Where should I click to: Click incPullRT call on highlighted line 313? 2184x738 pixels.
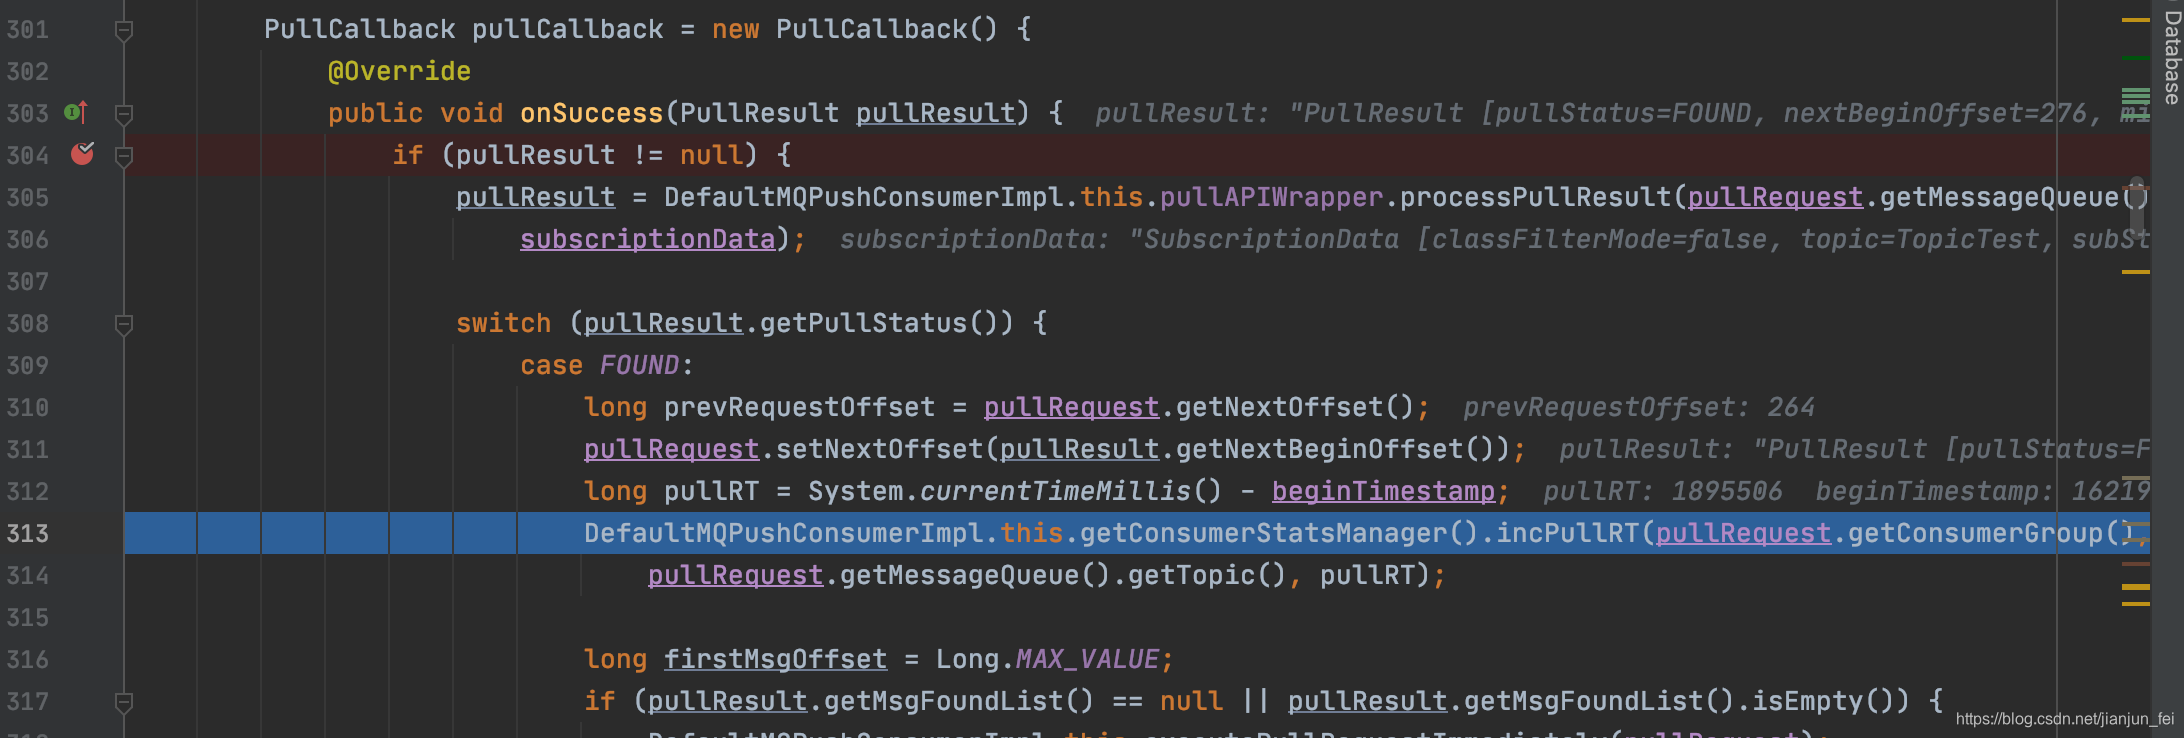1567,533
